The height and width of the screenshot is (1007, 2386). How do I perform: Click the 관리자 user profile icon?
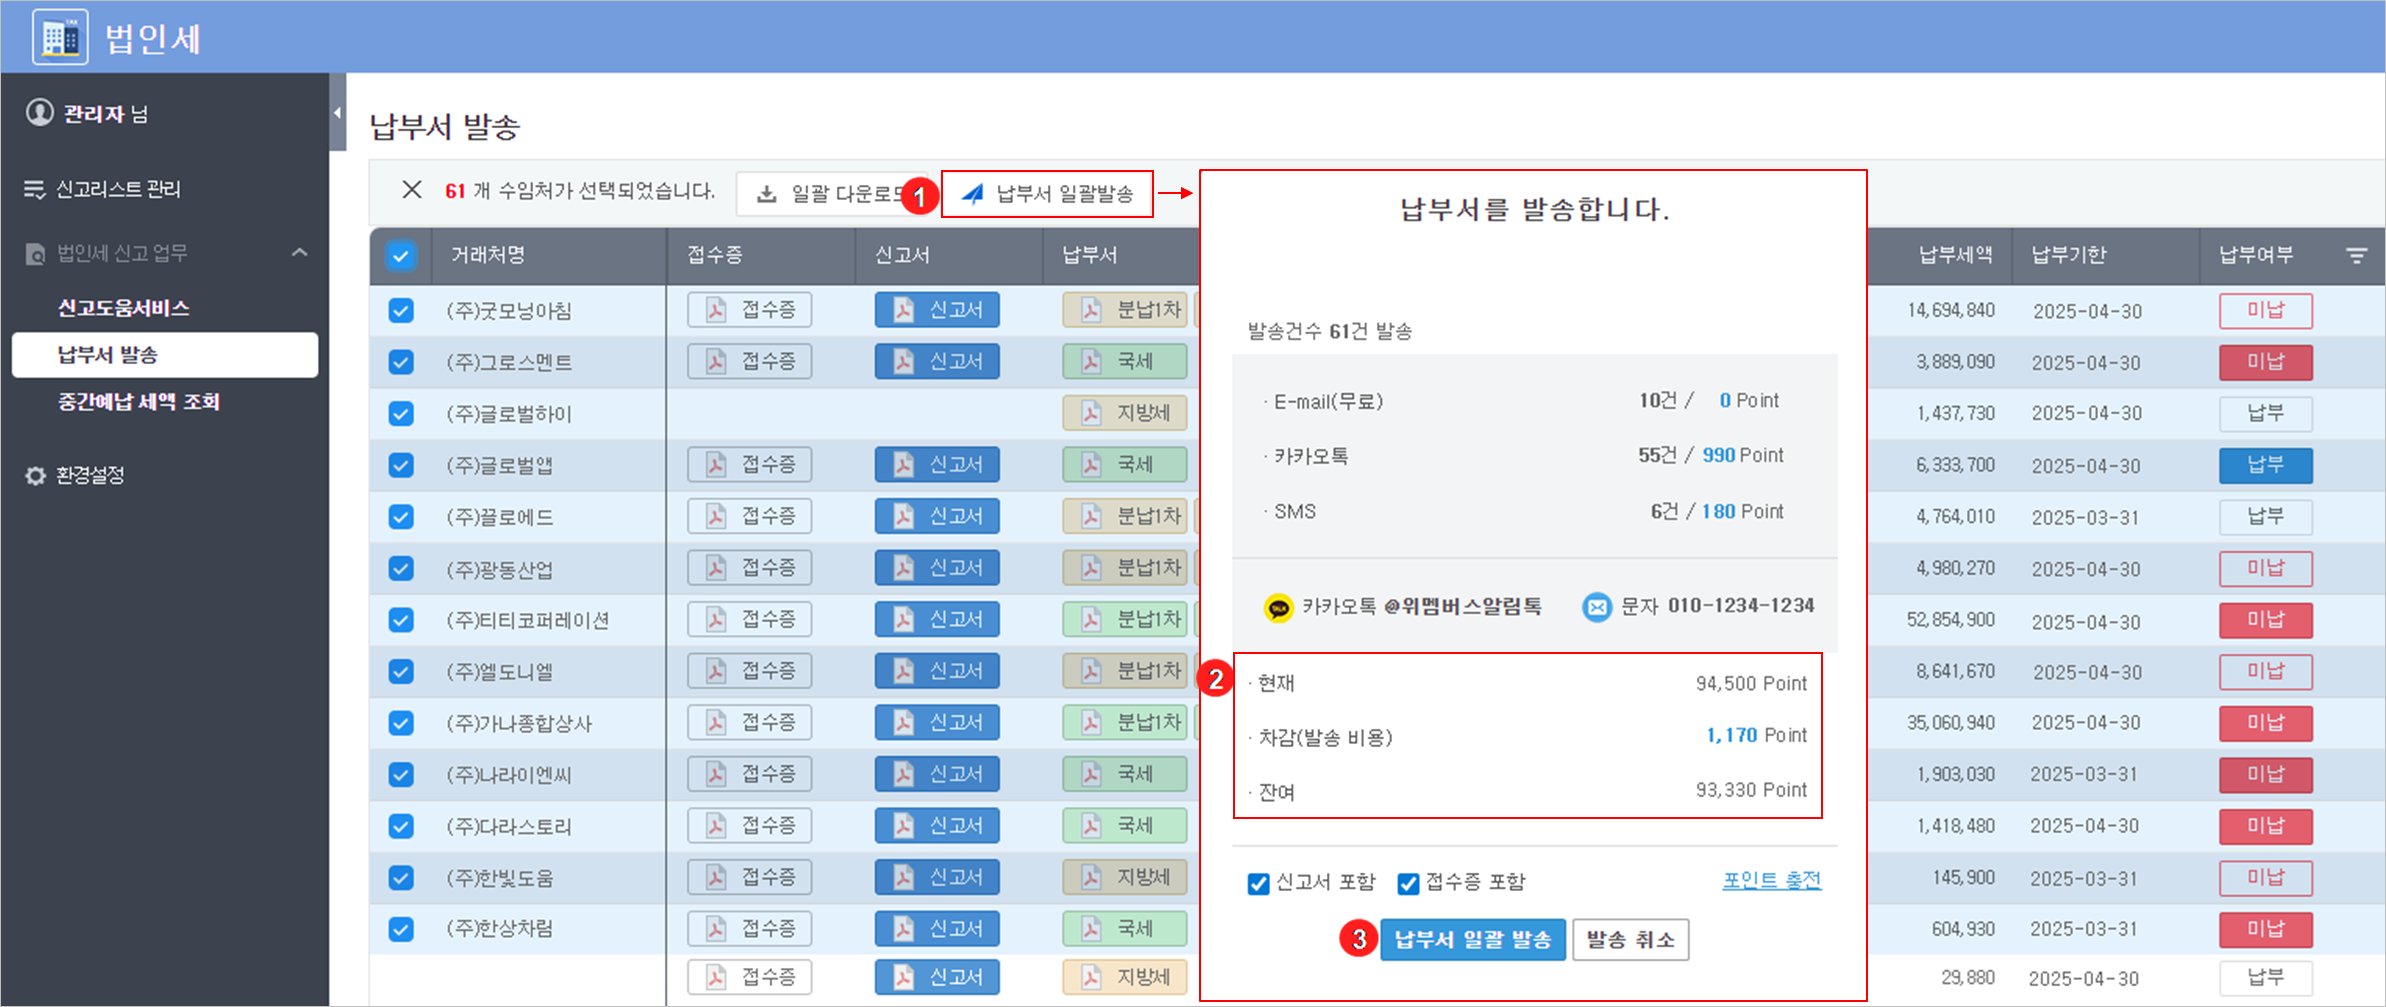(39, 112)
